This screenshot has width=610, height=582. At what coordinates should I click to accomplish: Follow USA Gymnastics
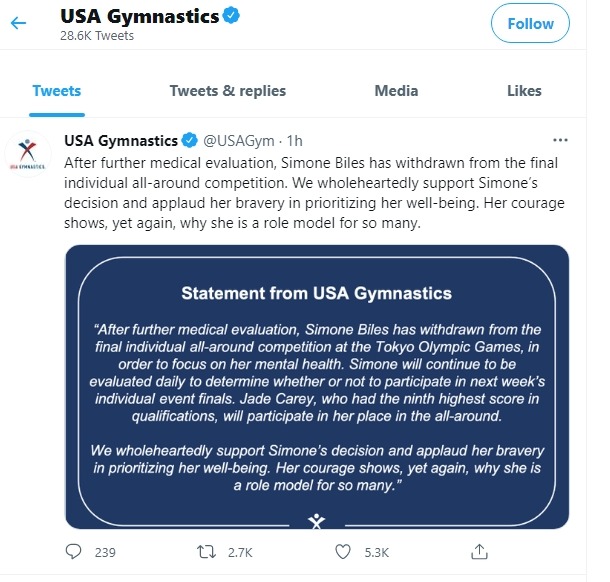pyautogui.click(x=530, y=23)
